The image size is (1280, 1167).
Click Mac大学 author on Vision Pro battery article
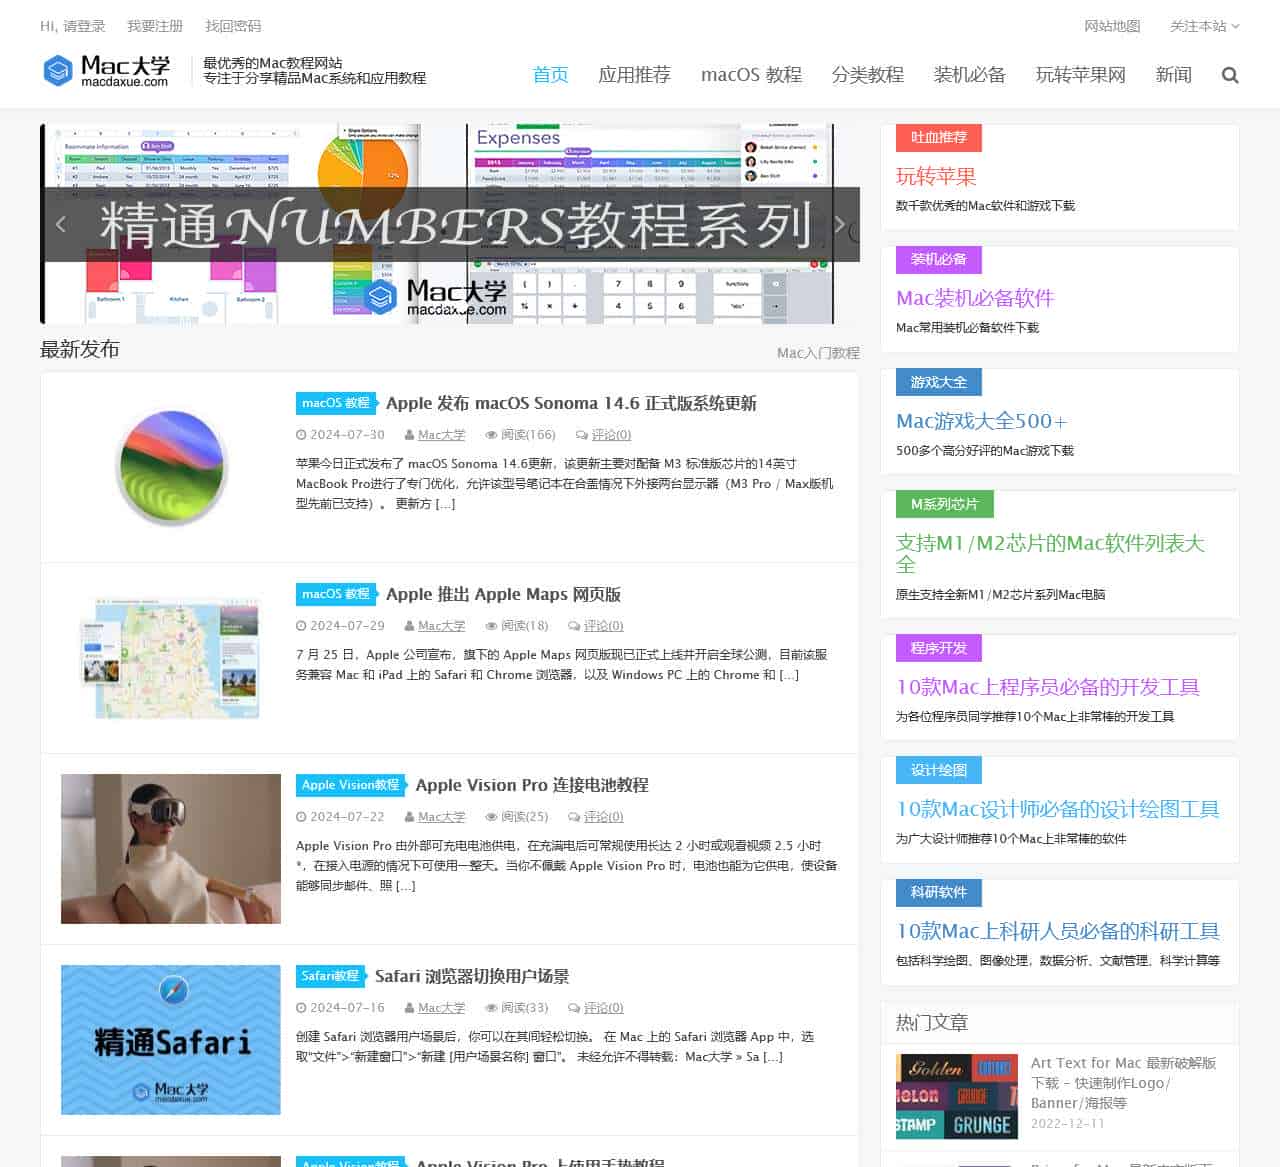pyautogui.click(x=441, y=817)
